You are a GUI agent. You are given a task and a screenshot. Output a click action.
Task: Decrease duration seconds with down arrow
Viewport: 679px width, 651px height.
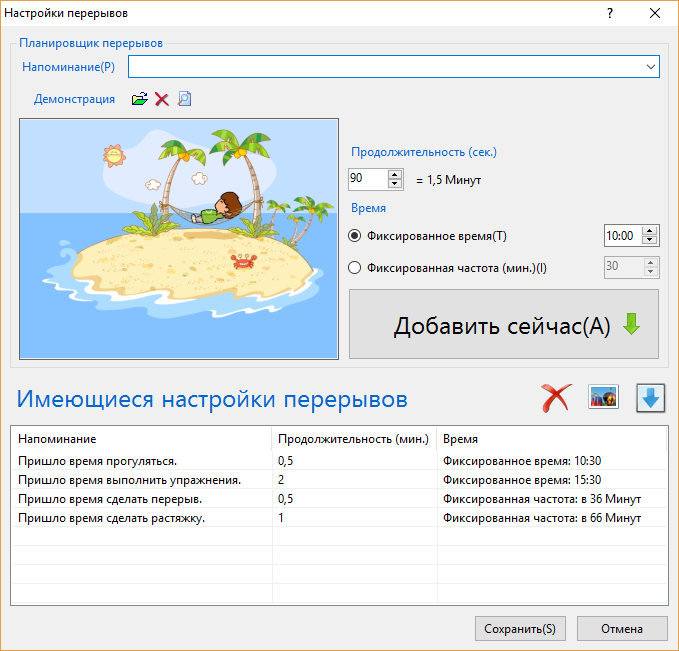394,184
